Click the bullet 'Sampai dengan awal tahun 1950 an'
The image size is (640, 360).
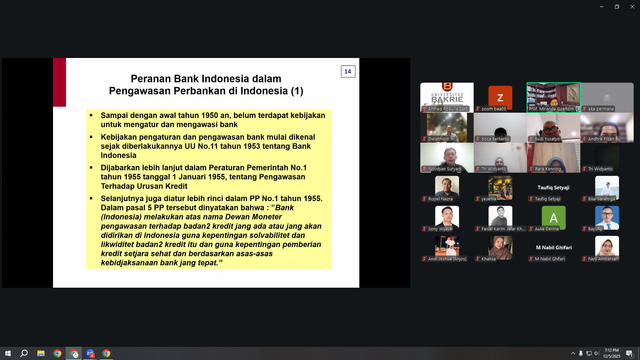pyautogui.click(x=213, y=120)
